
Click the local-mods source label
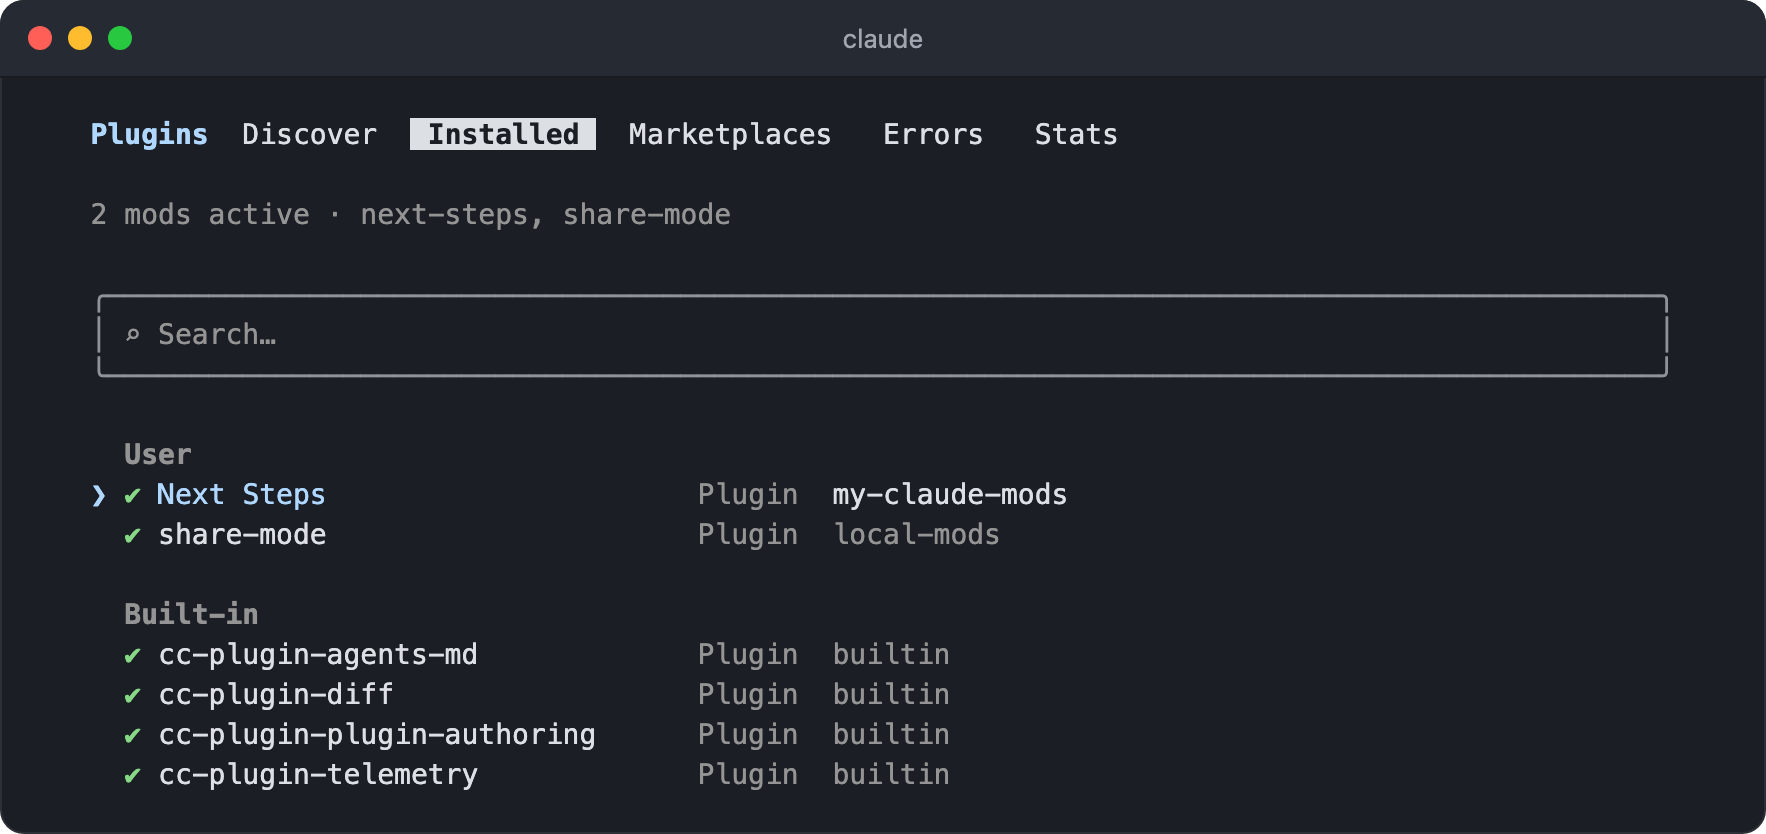pyautogui.click(x=917, y=535)
